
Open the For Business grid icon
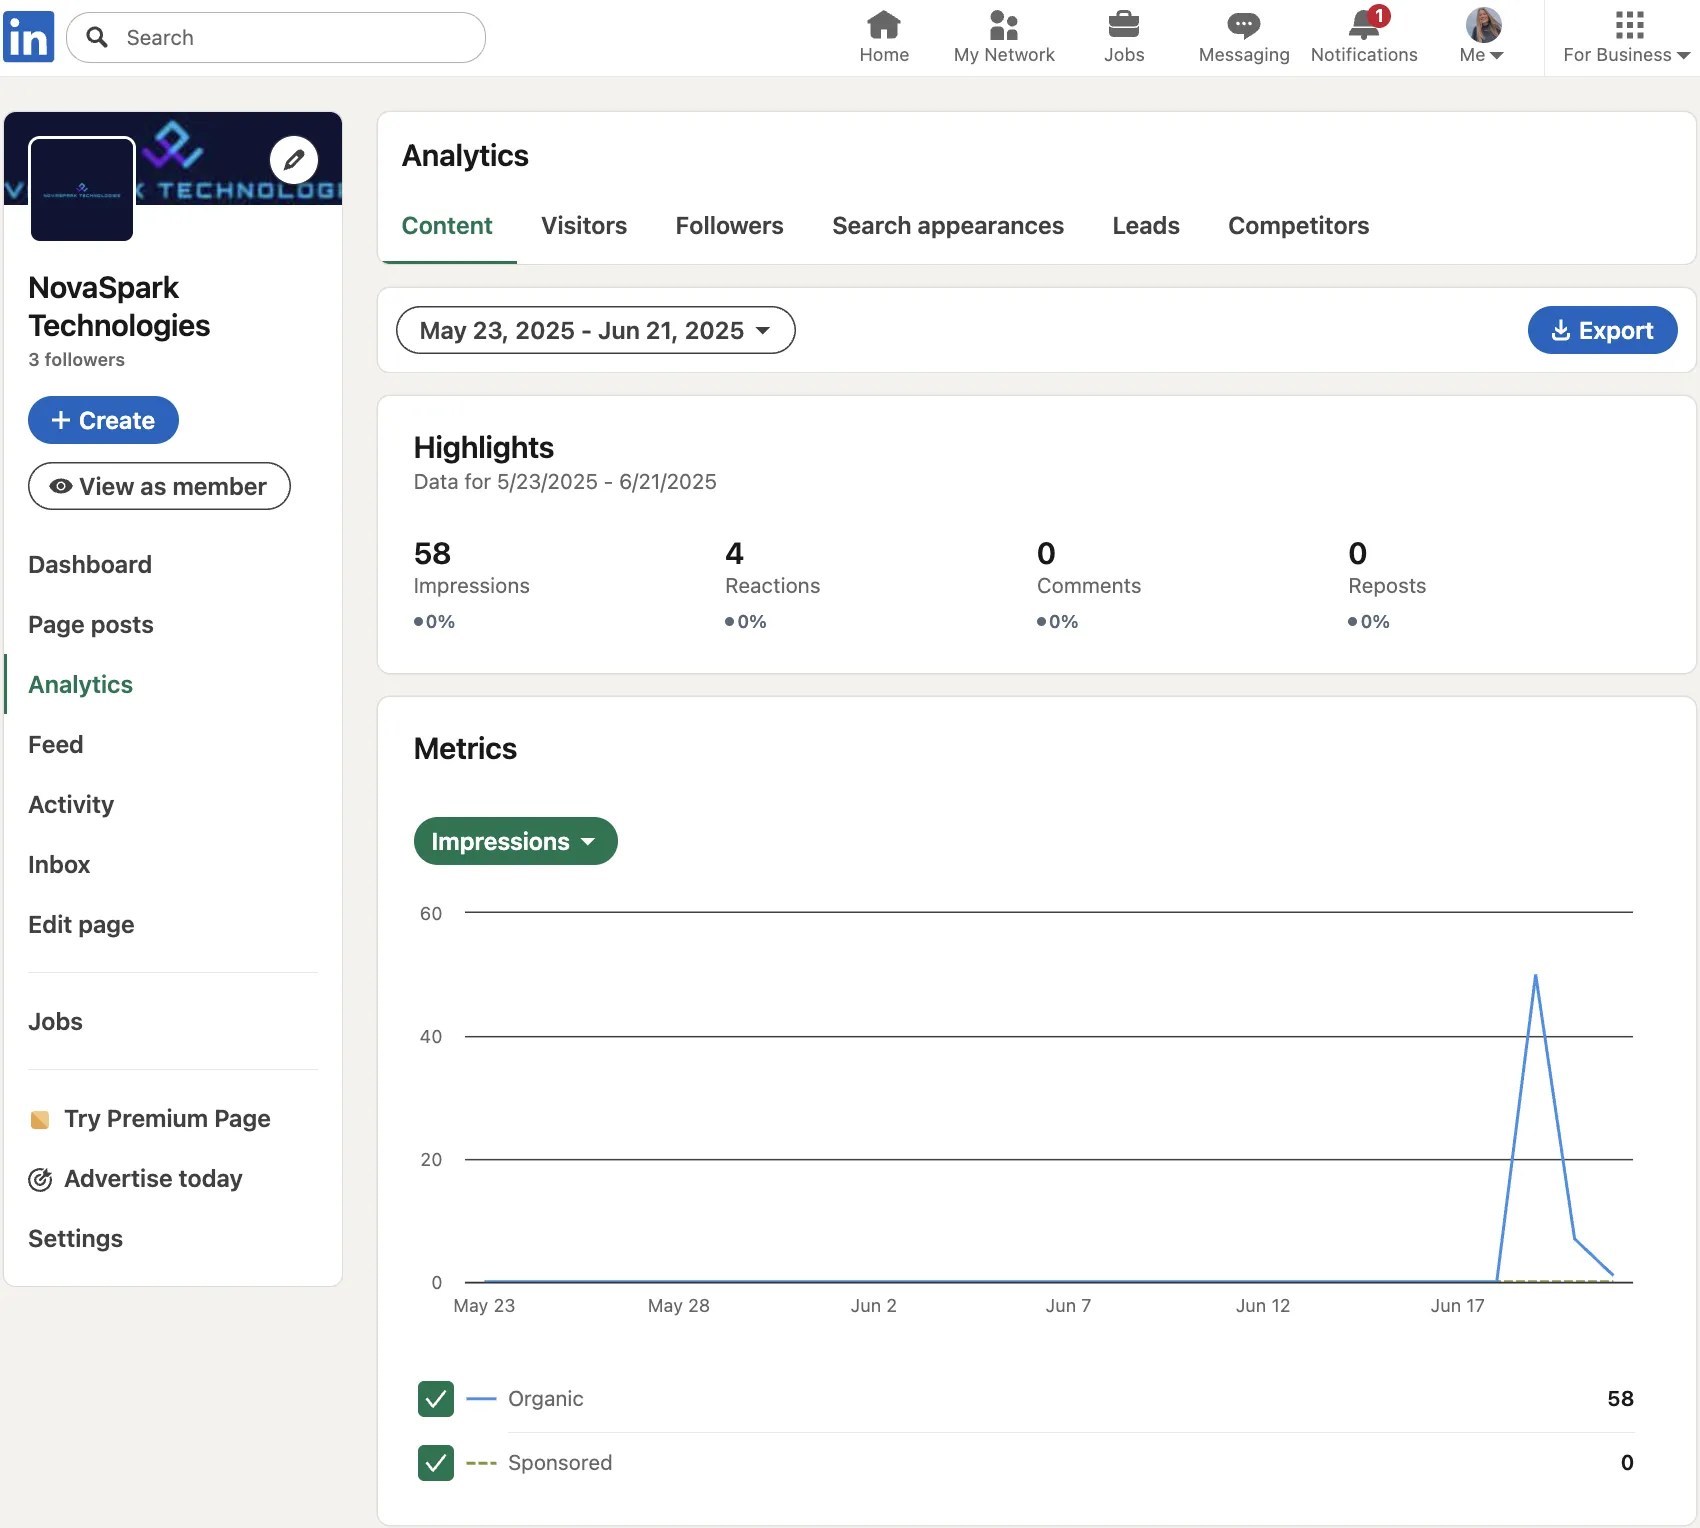(1628, 23)
